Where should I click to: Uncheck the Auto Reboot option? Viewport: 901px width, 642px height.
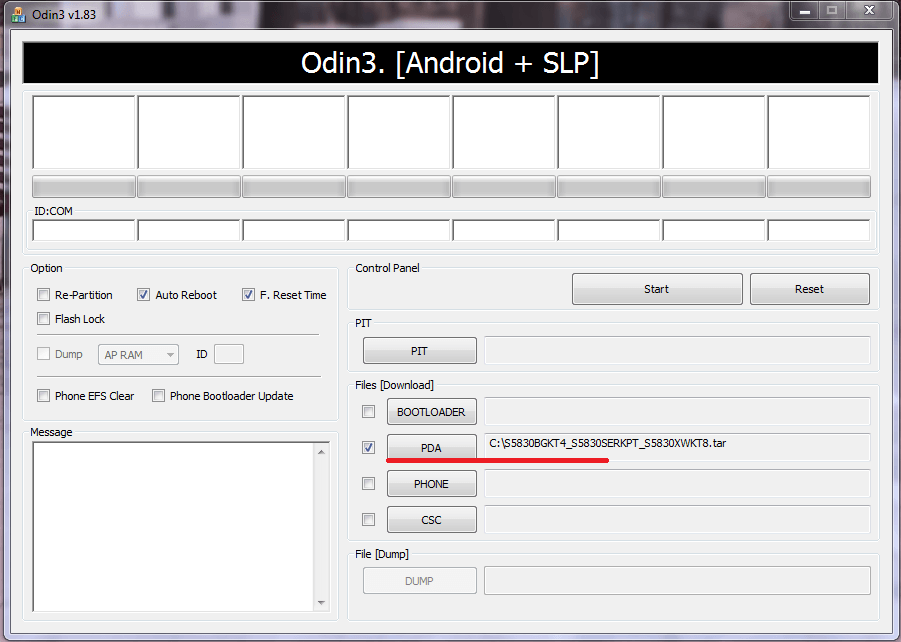[144, 295]
